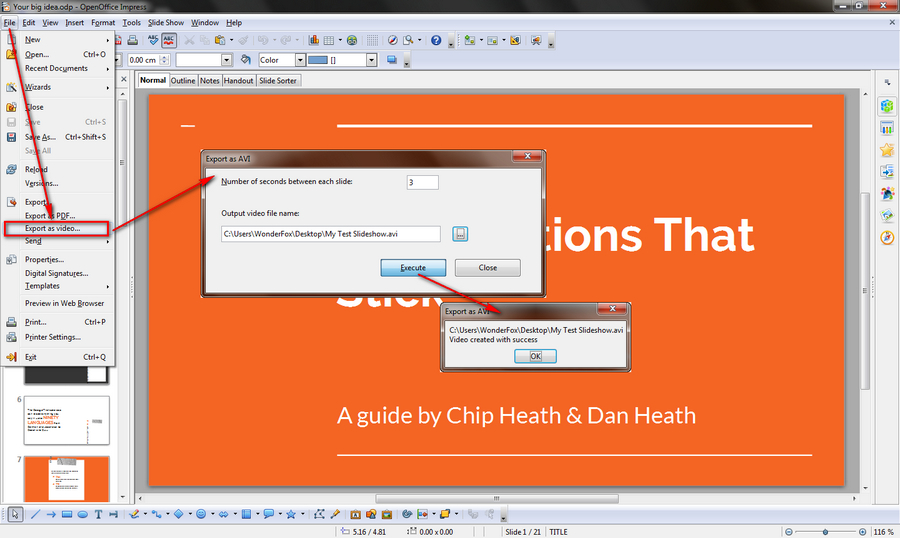Open Custom Animation star icon in sidebar

[x=886, y=150]
